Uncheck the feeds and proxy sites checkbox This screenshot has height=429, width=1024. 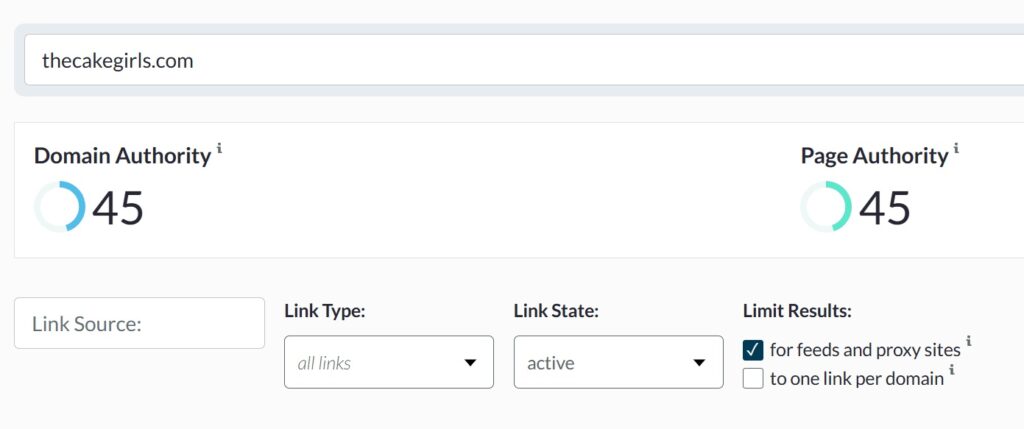753,350
